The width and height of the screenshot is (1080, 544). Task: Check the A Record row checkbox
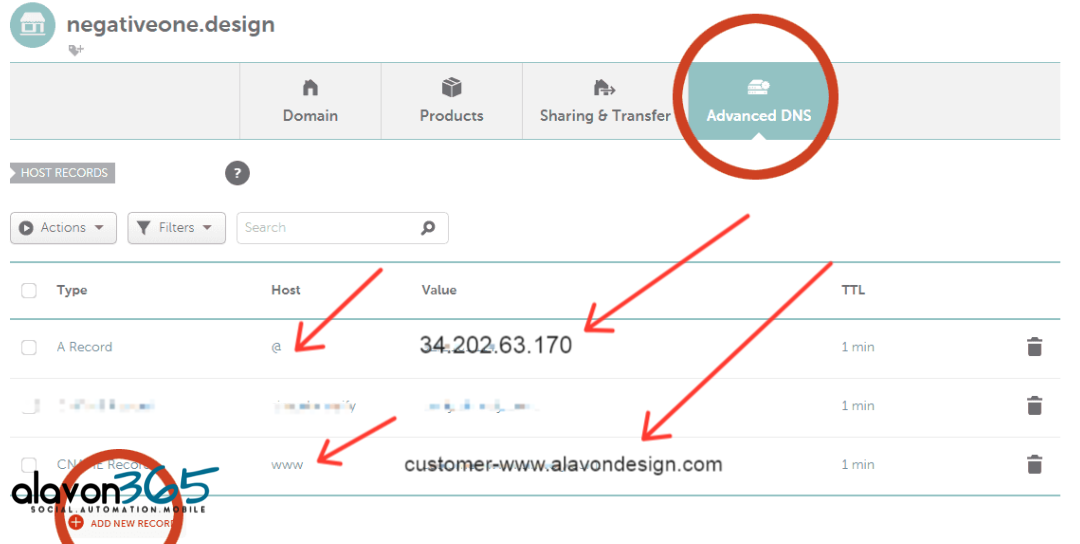(x=29, y=347)
